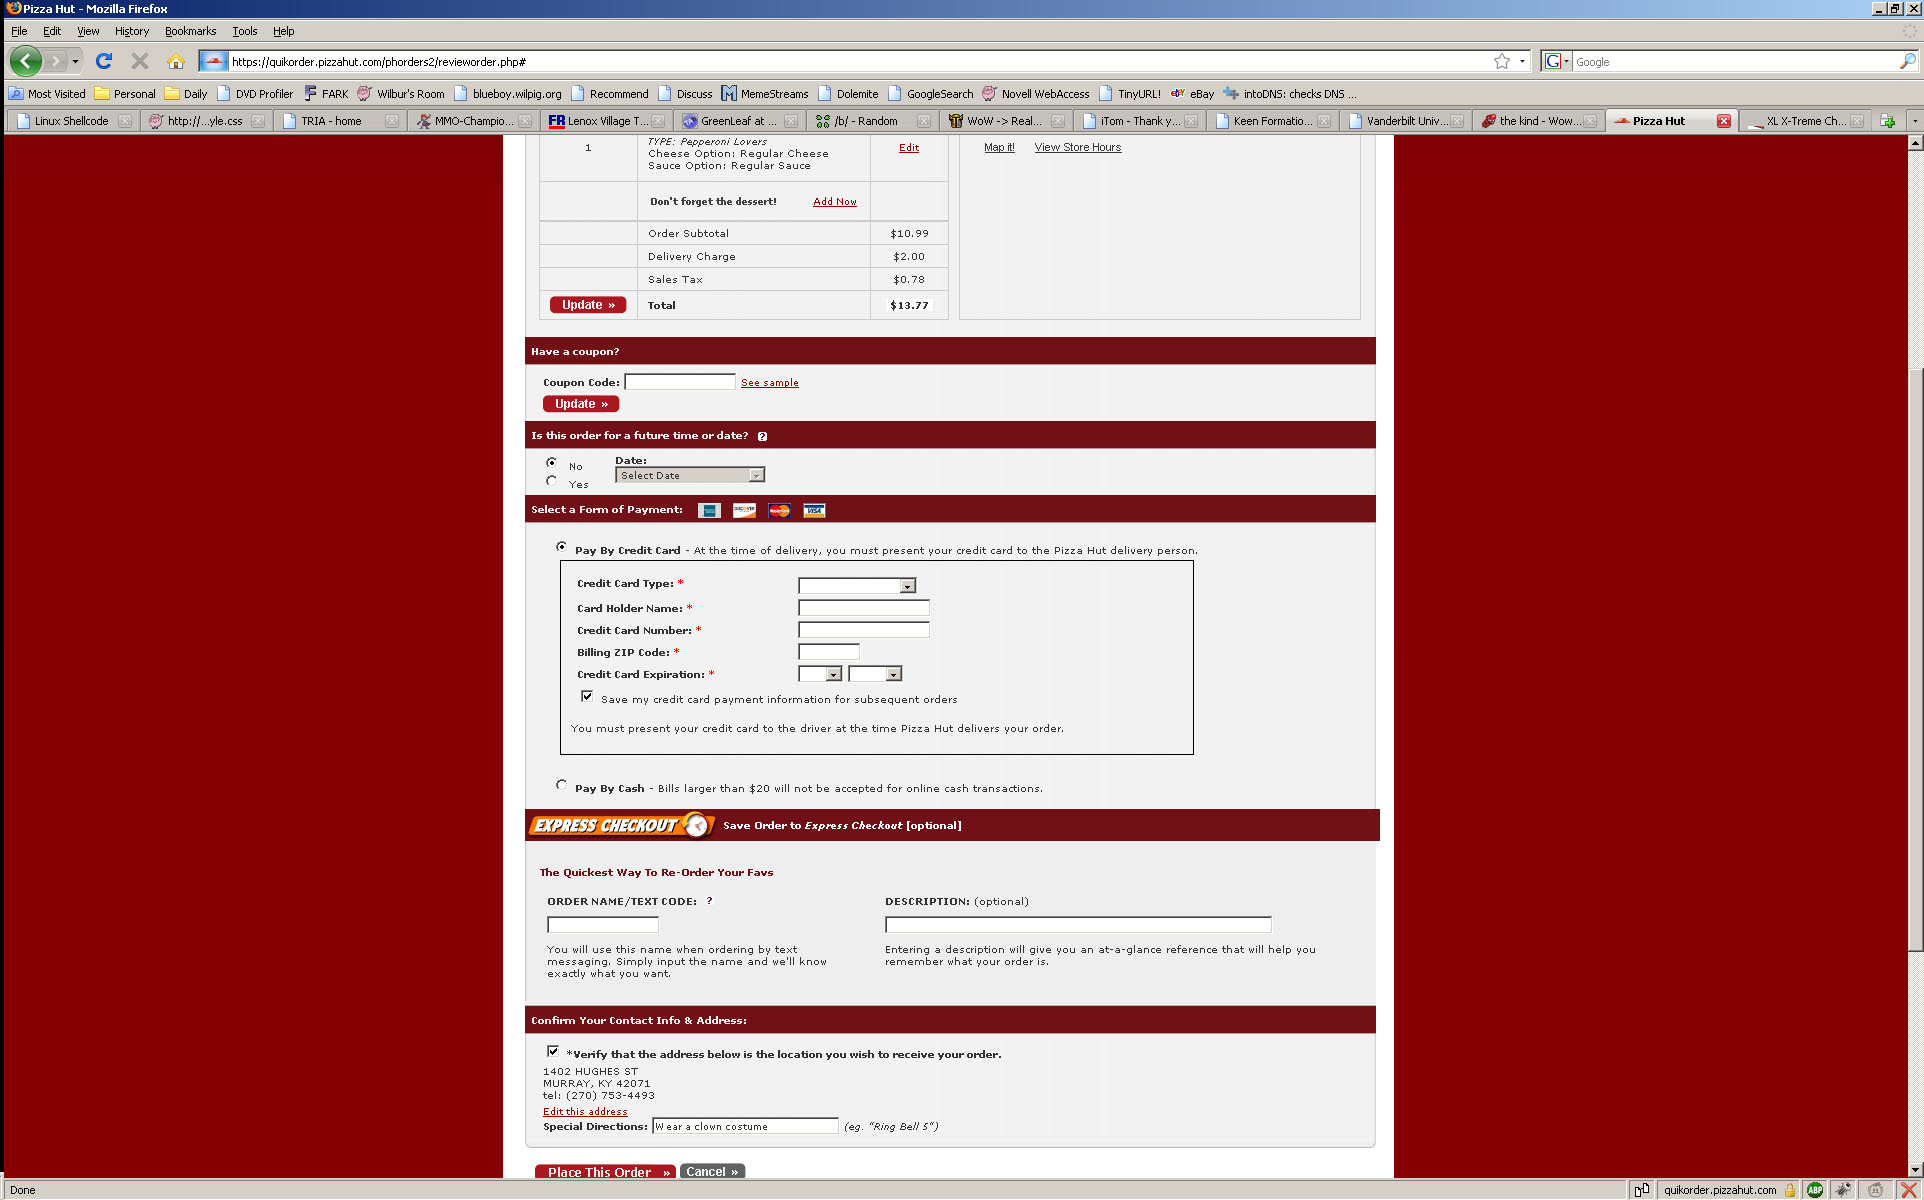The height and width of the screenshot is (1200, 1924).
Task: Open the expiration month dropdown
Action: [x=820, y=674]
